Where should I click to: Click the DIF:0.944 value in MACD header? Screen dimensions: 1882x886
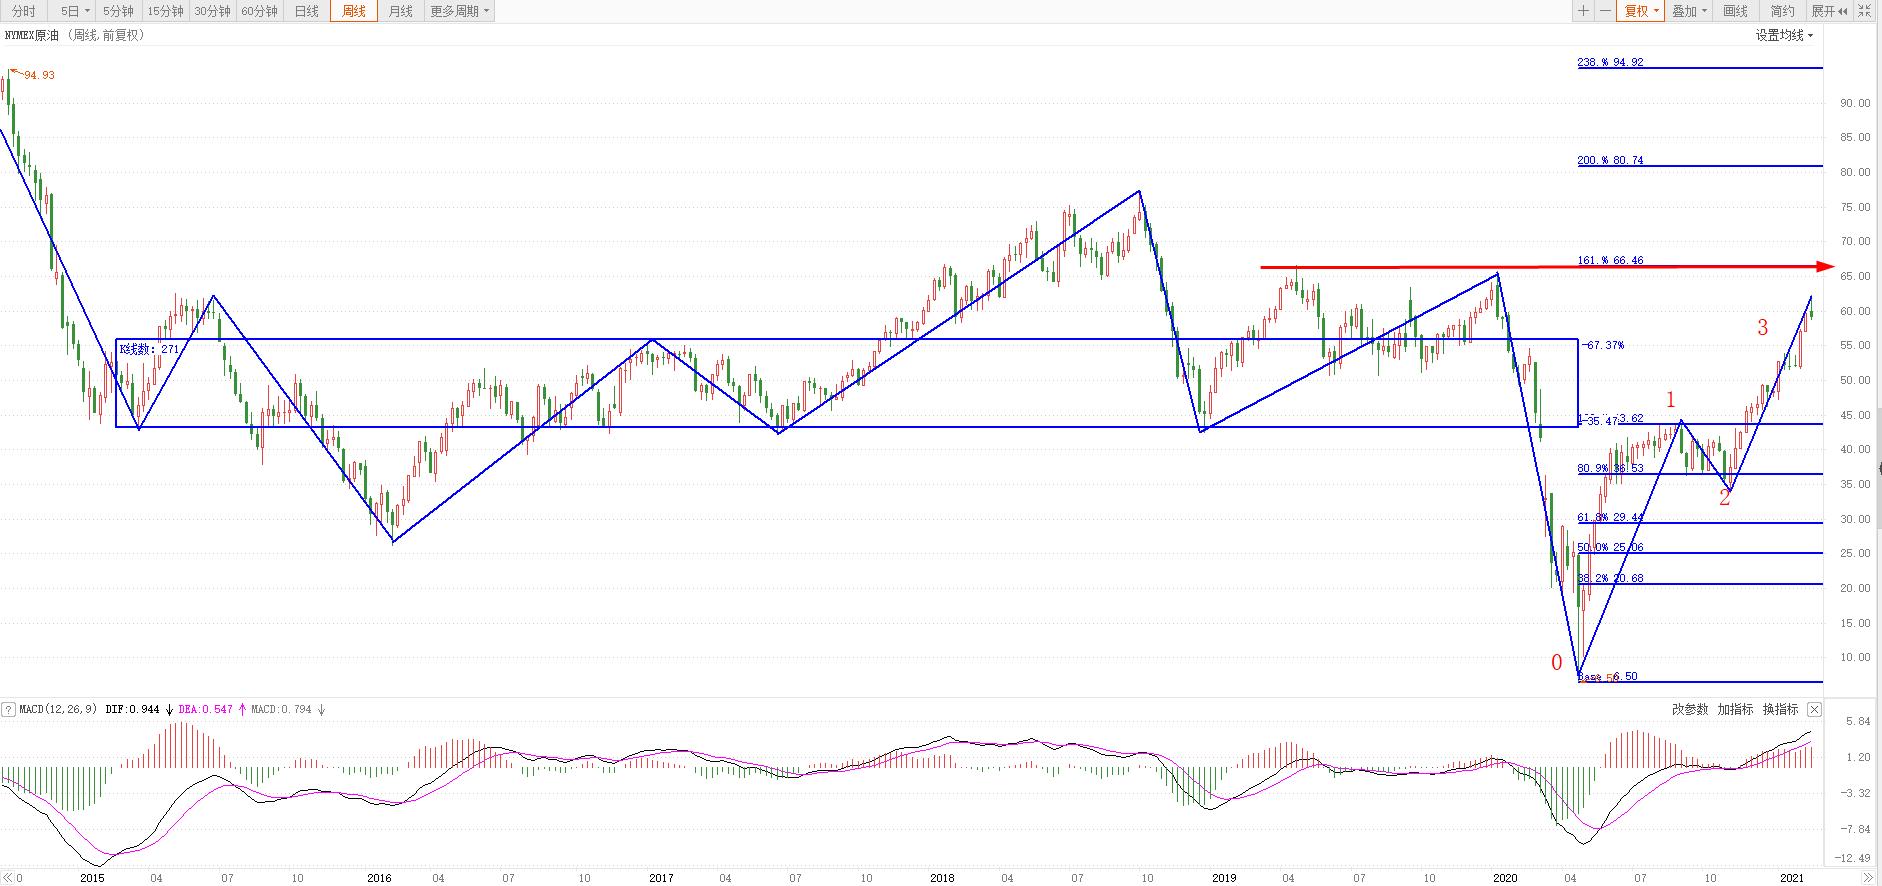(x=132, y=710)
